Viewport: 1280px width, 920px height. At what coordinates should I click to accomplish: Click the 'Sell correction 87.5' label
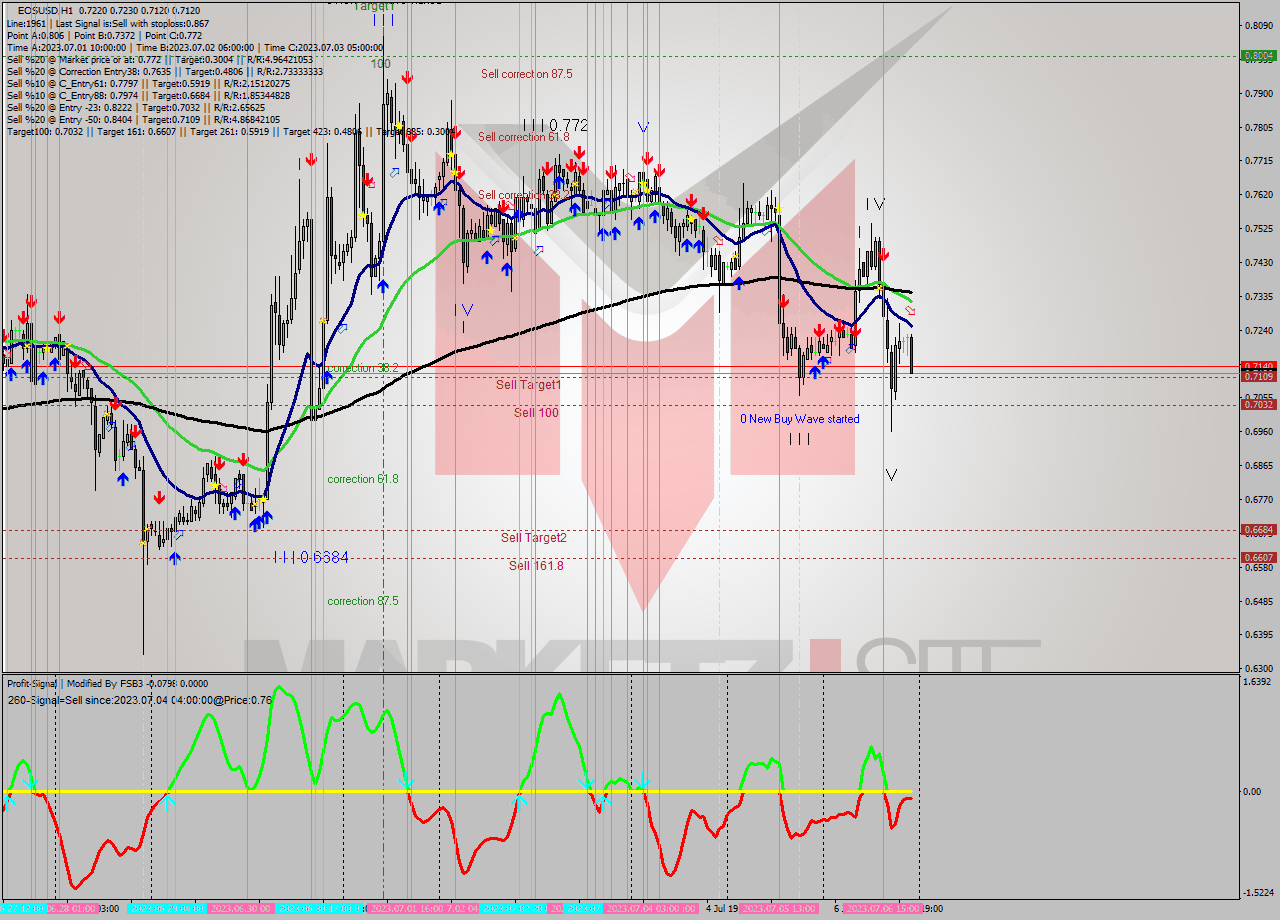click(x=526, y=74)
